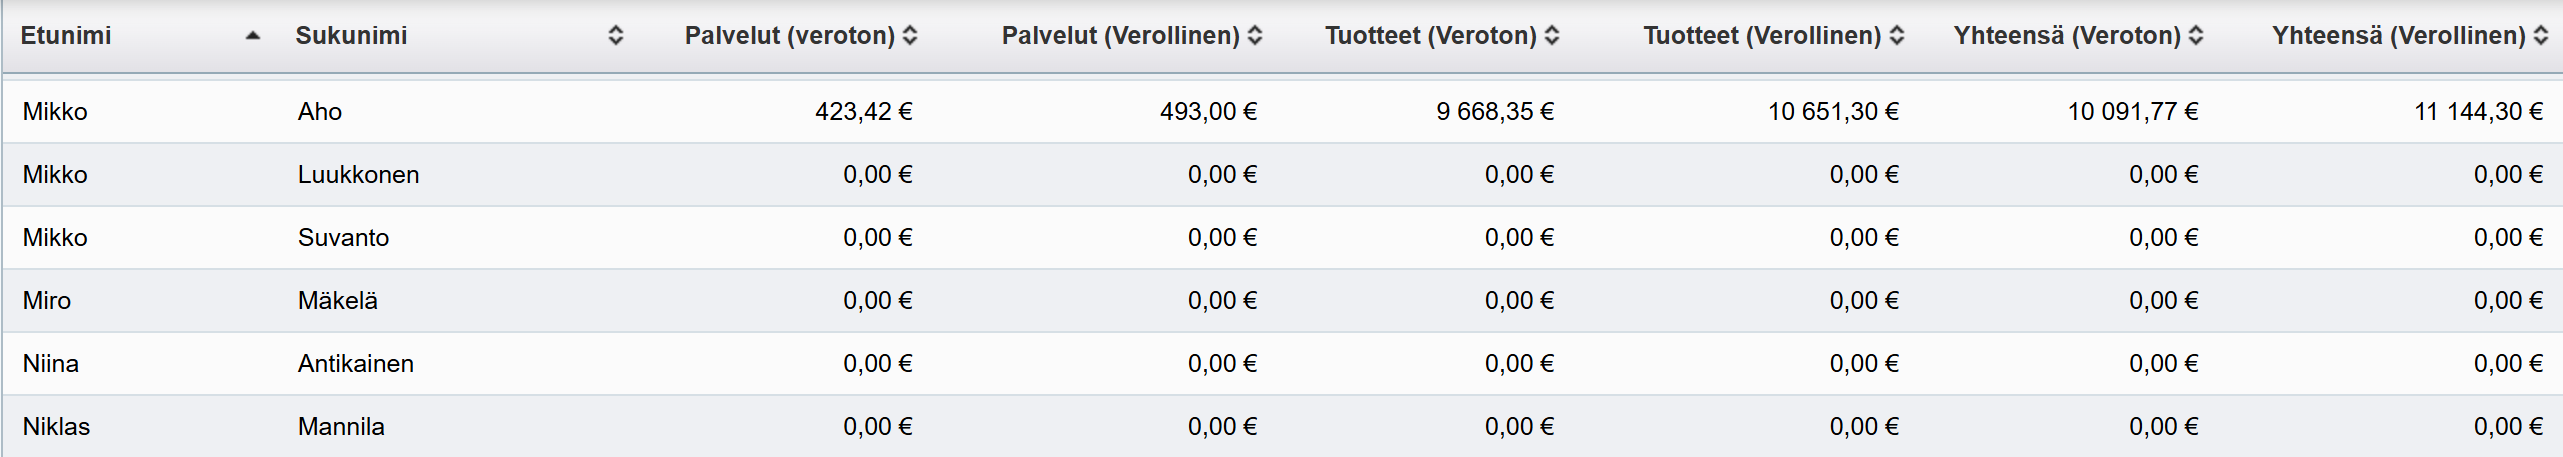The height and width of the screenshot is (457, 2563).
Task: Sort by Yhteensä (Verollinen) arrows icon
Action: point(2541,36)
